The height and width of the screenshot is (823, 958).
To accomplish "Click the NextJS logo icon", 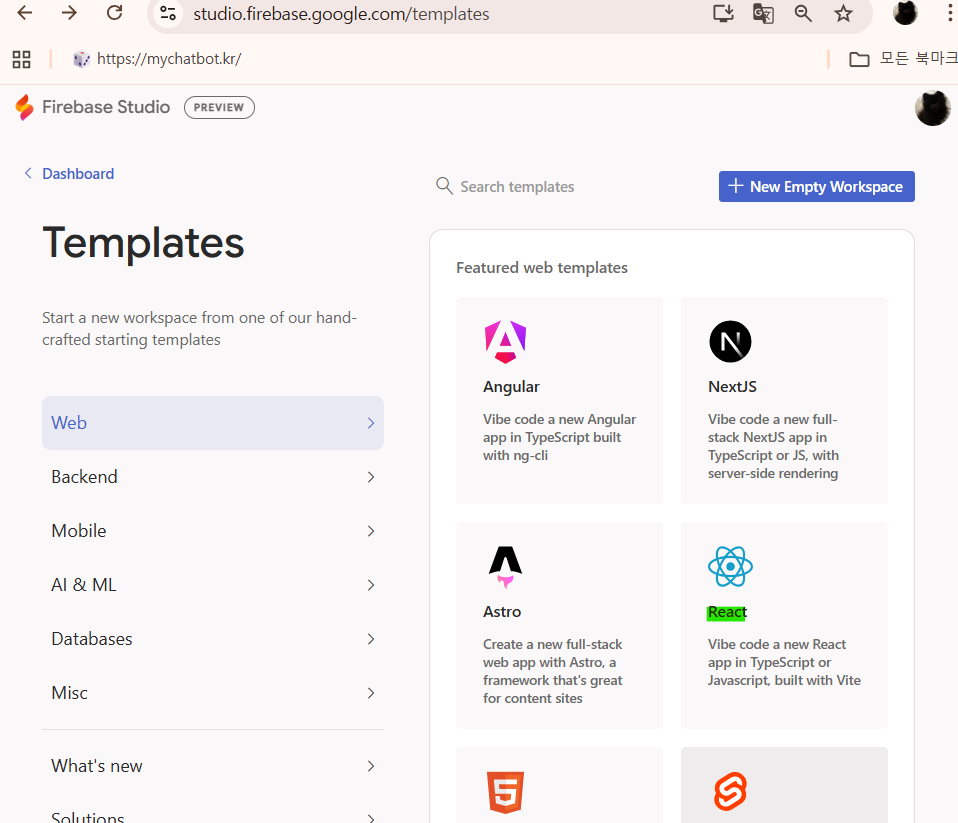I will [730, 342].
